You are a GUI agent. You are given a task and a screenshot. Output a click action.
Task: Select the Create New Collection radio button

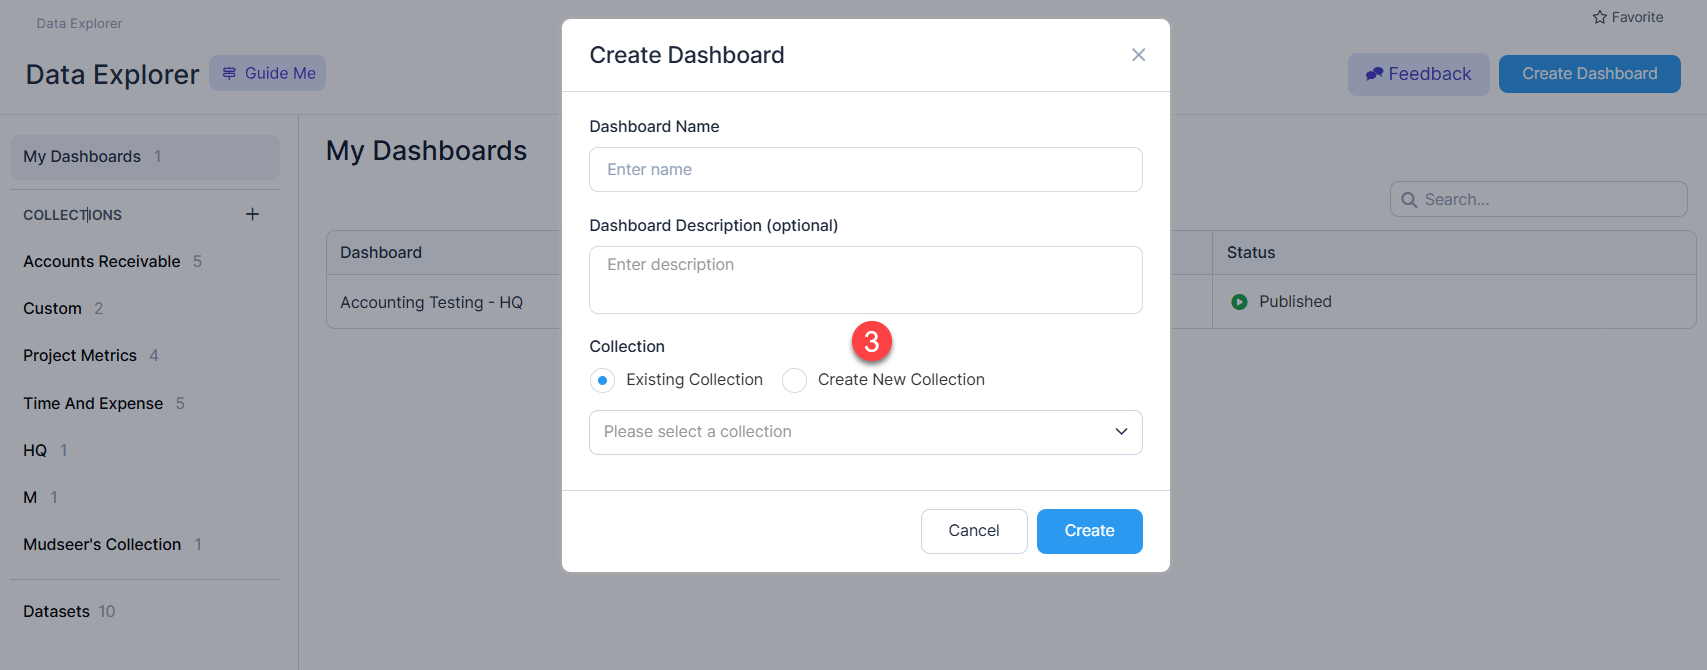pyautogui.click(x=794, y=380)
